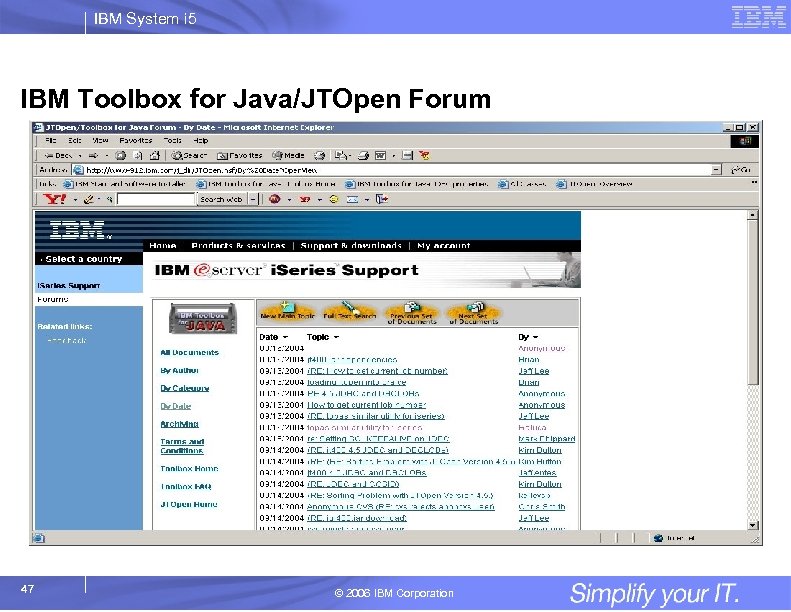Viewport: 791px width, 612px height.
Task: Click in the Yahoo toolbar search box
Action: pyautogui.click(x=156, y=199)
